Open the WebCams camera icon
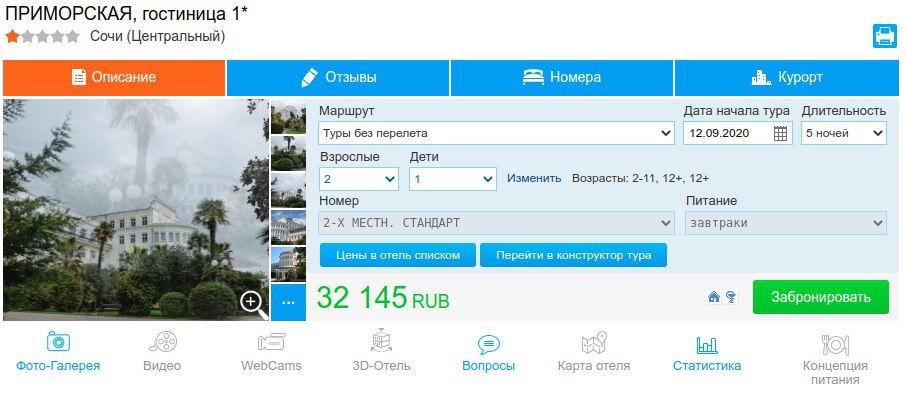This screenshot has height=395, width=906. [x=272, y=342]
